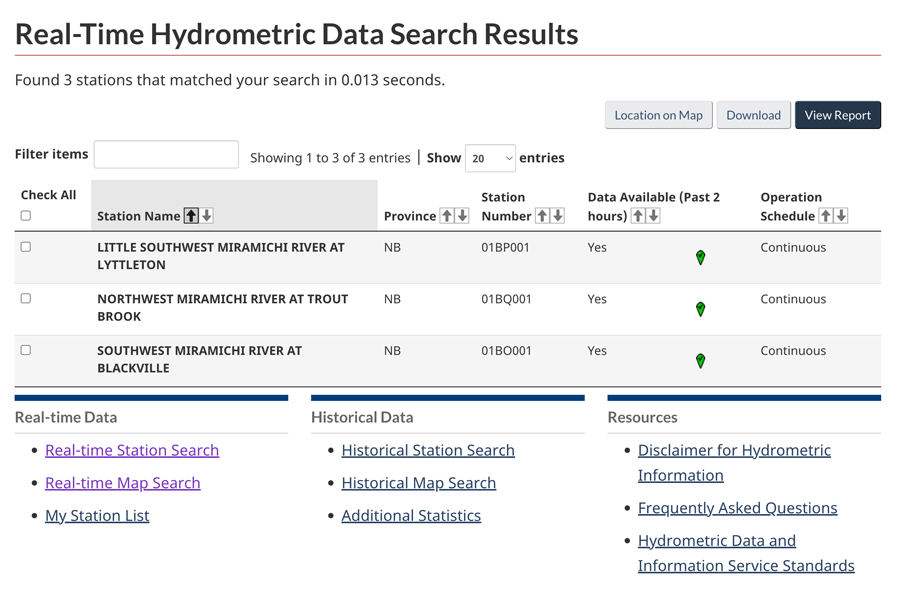This screenshot has width=900, height=591.
Task: Click green map marker for Lyttleton station
Action: click(700, 258)
